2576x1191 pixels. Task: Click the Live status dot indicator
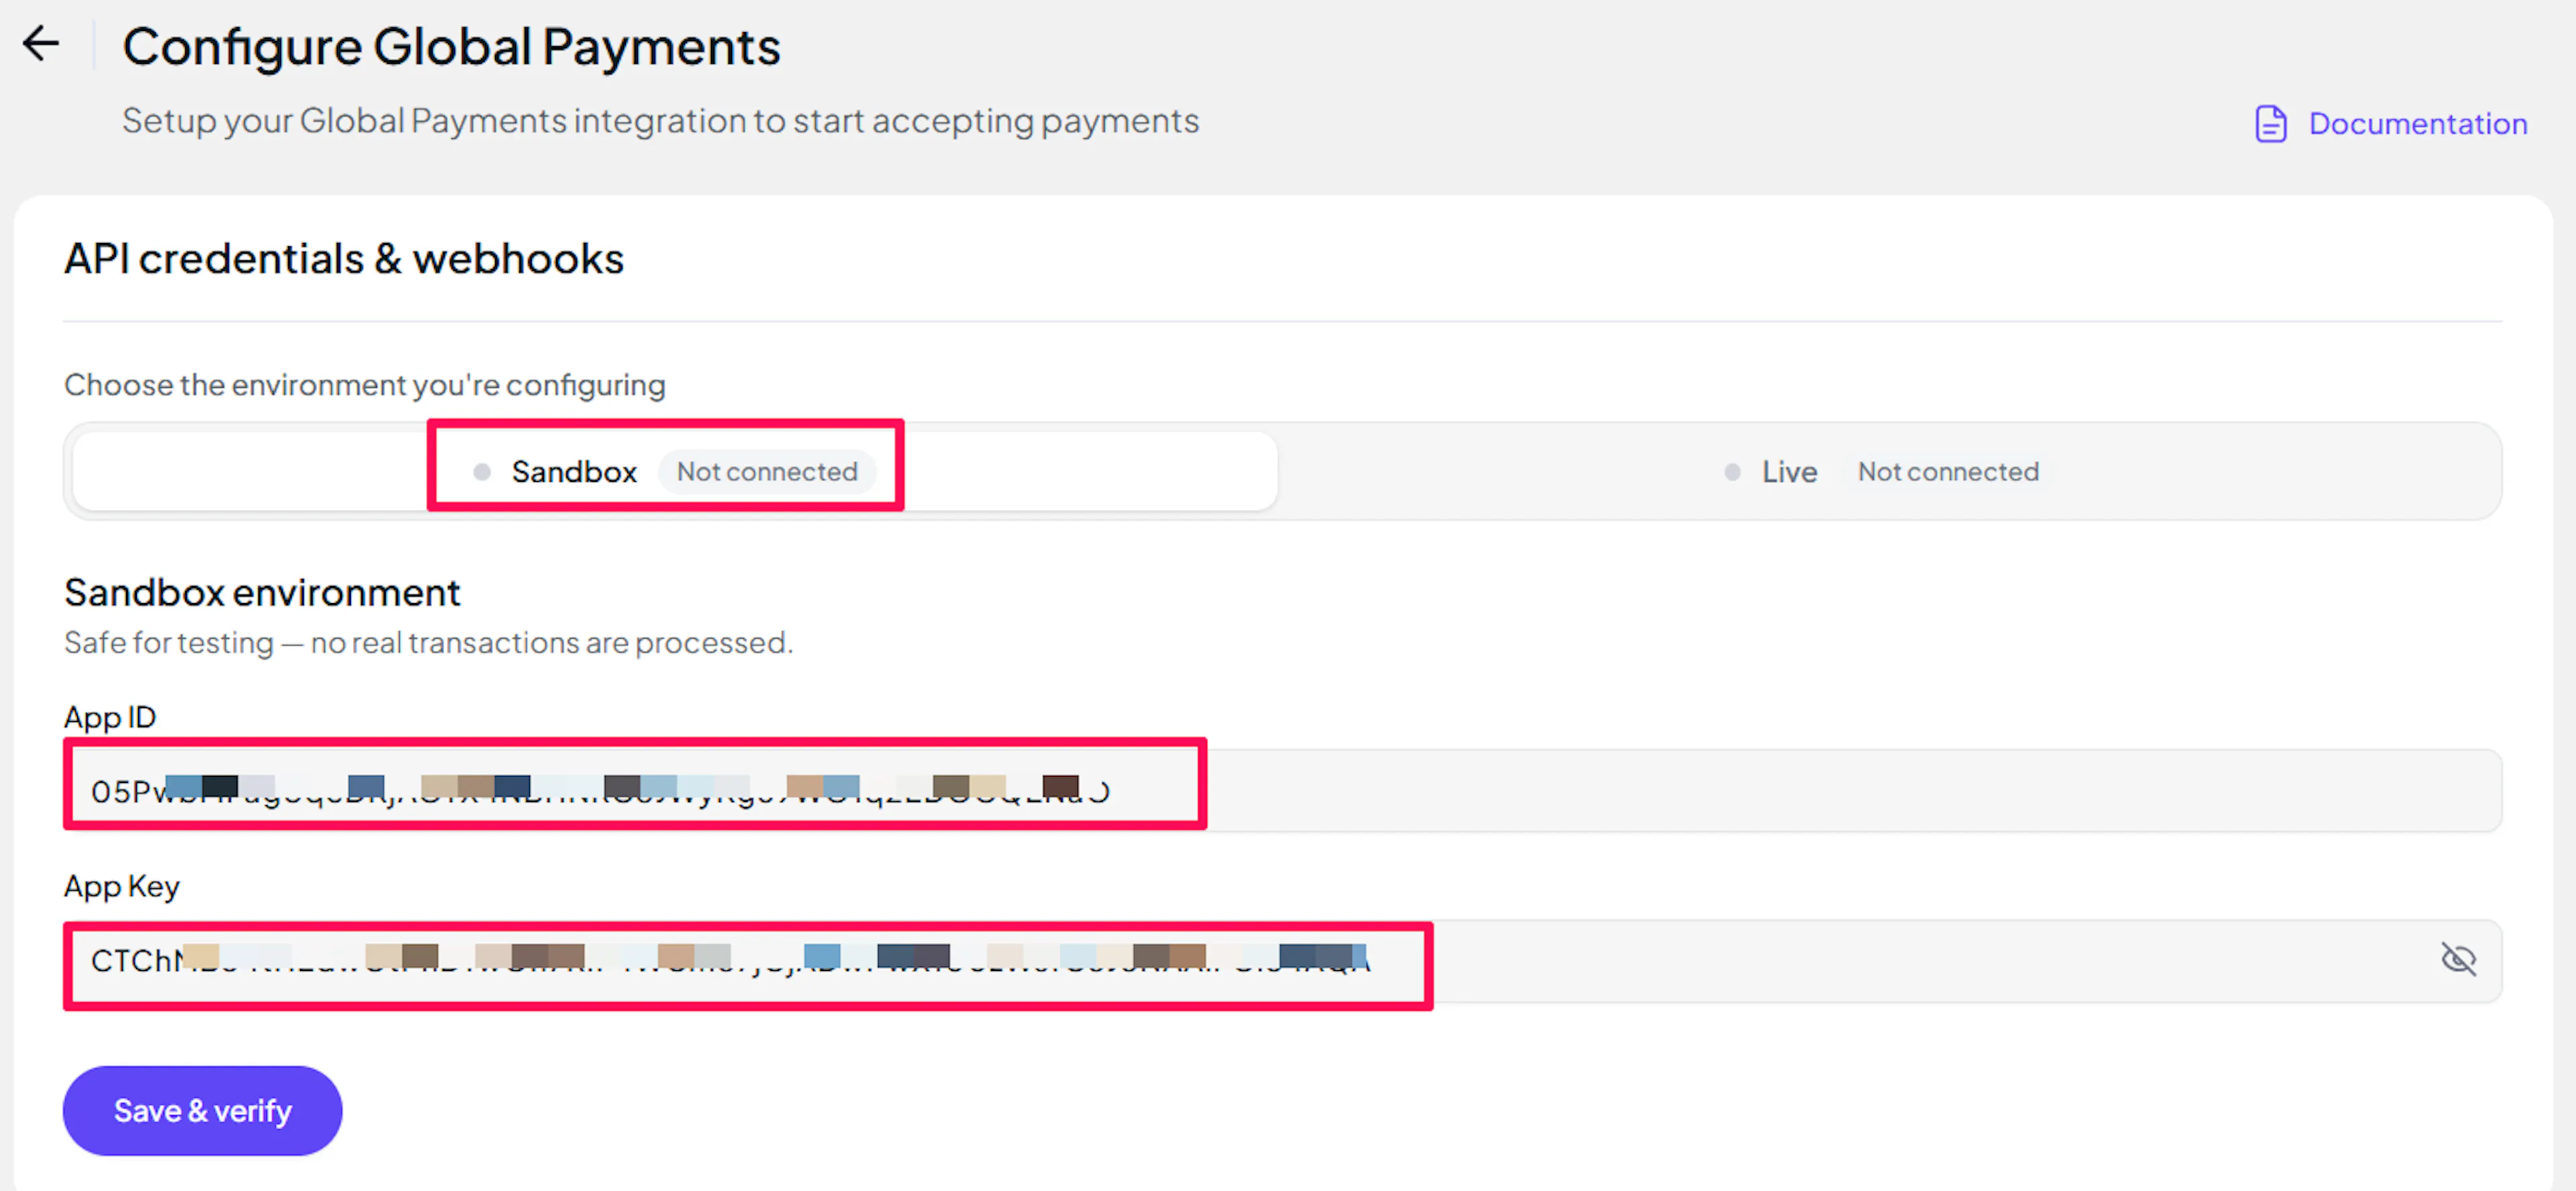point(1732,471)
